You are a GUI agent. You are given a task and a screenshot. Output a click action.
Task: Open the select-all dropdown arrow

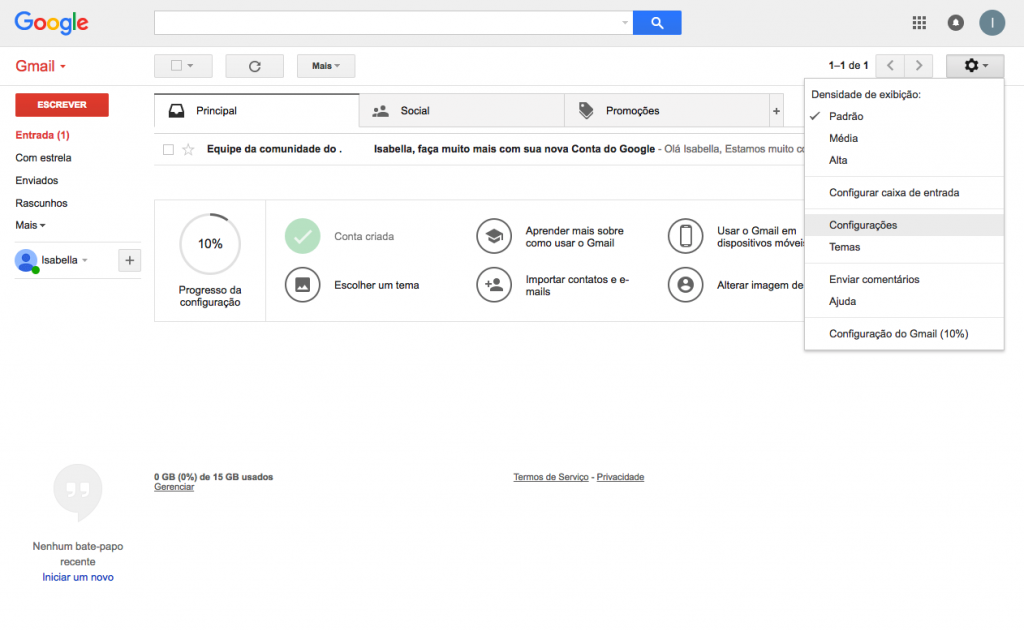tap(190, 66)
